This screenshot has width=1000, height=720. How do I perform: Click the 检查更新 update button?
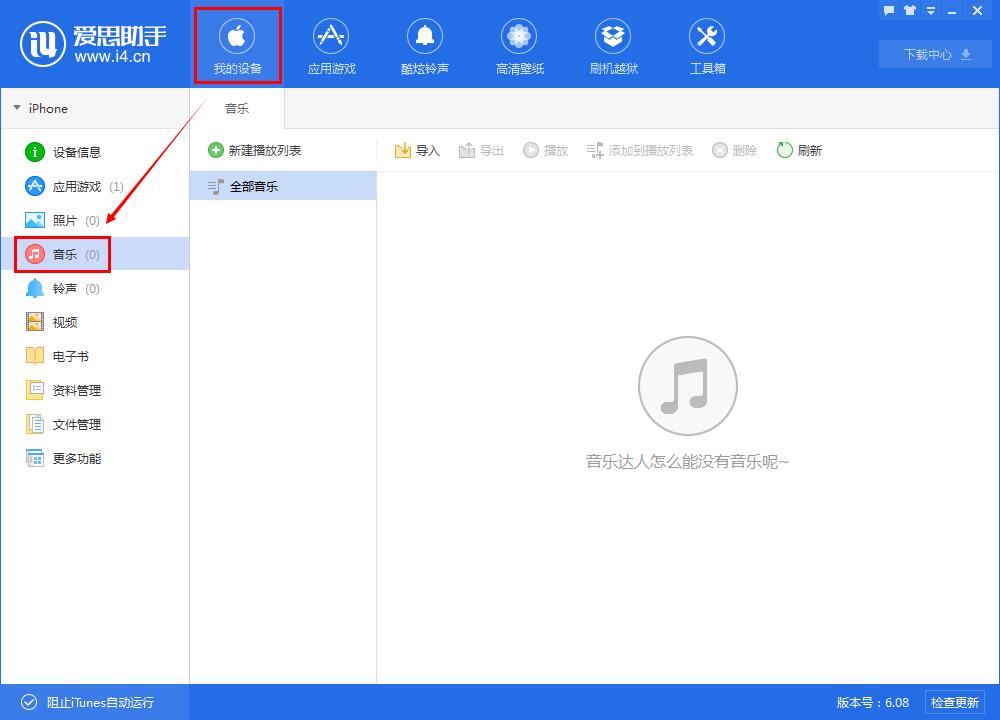(x=955, y=702)
